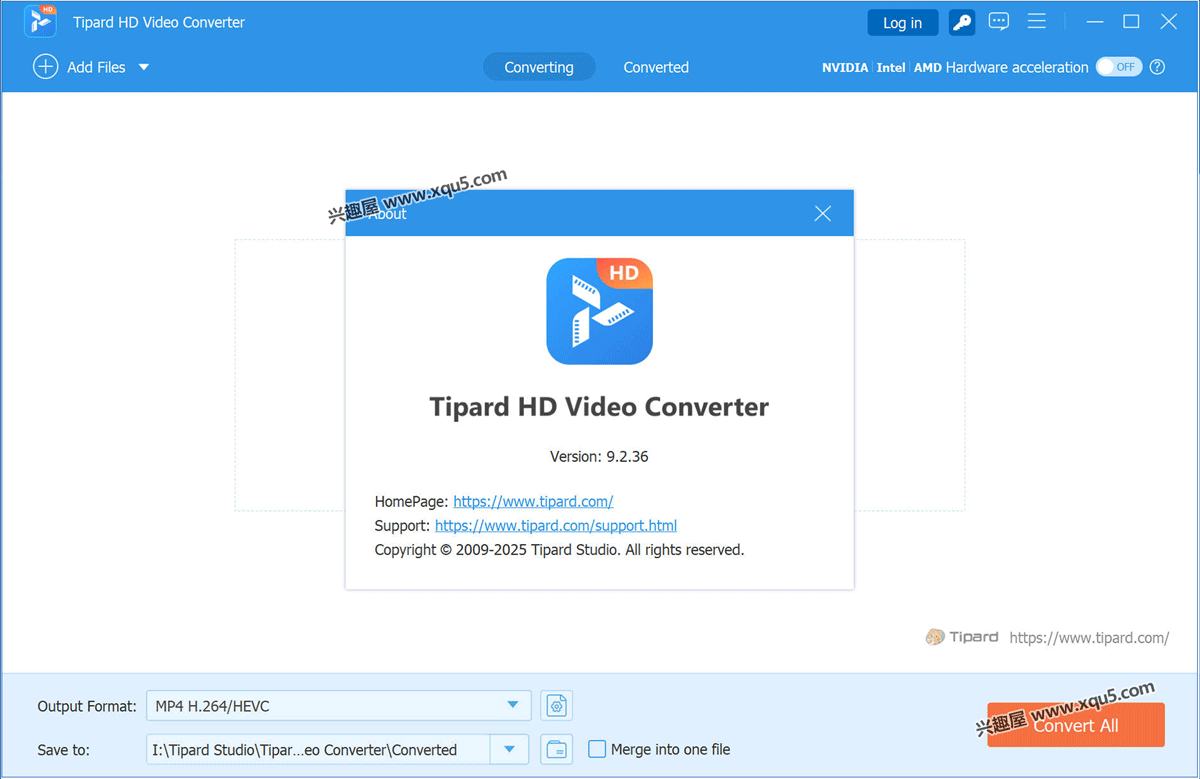Screen dimensions: 1200x779
Task: Click the copyright Tipard Studio text
Action: point(559,549)
